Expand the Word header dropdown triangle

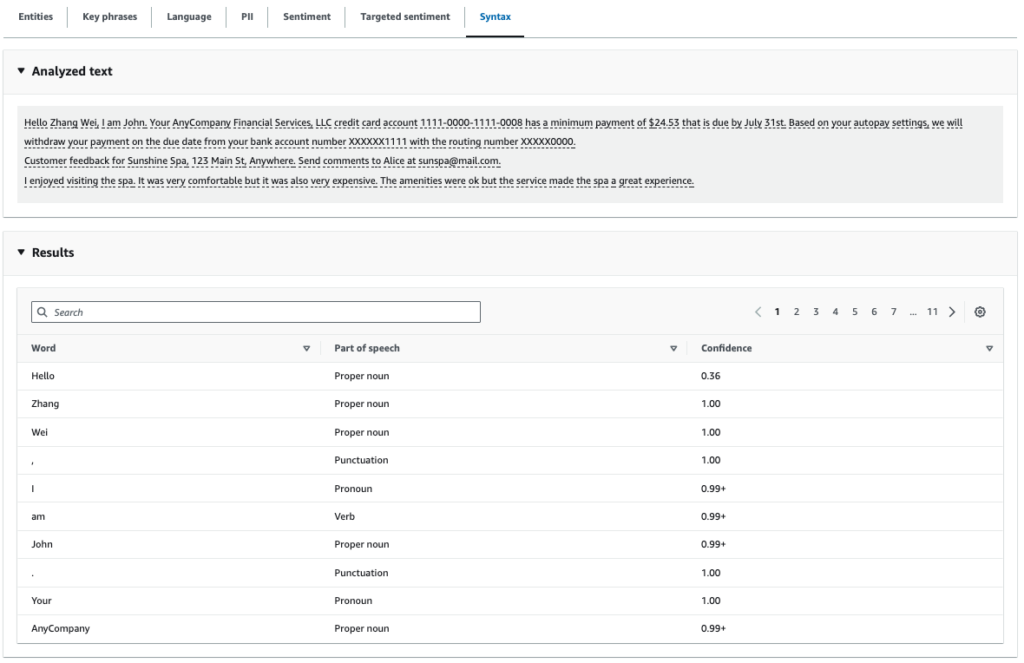(x=307, y=348)
